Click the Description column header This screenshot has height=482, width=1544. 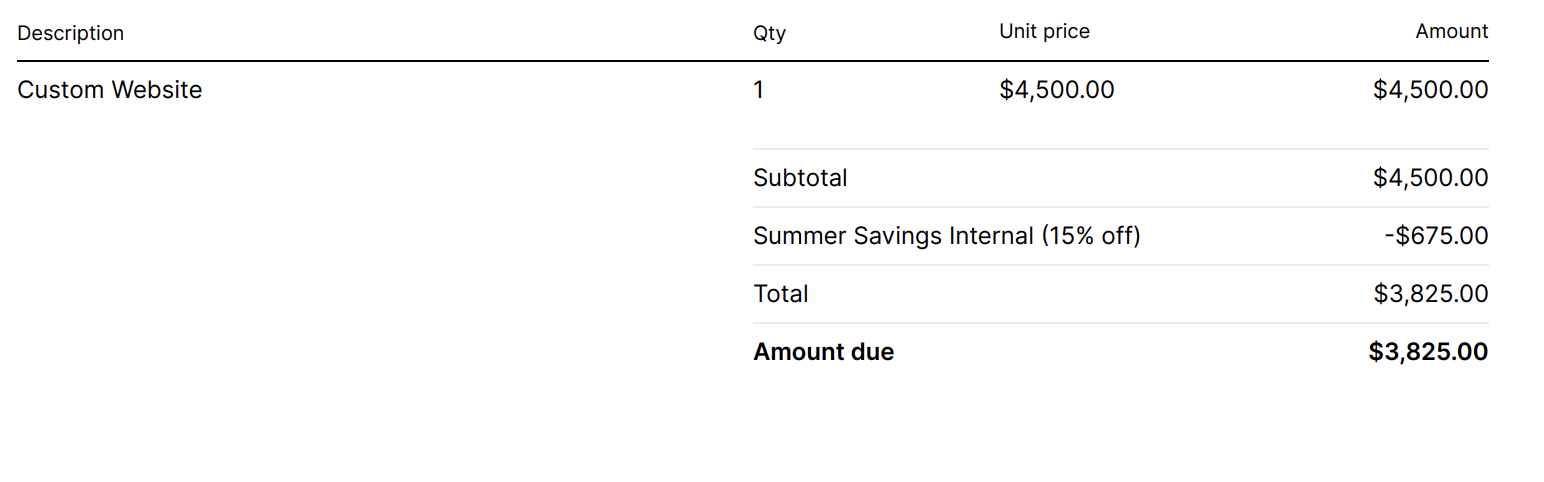70,33
